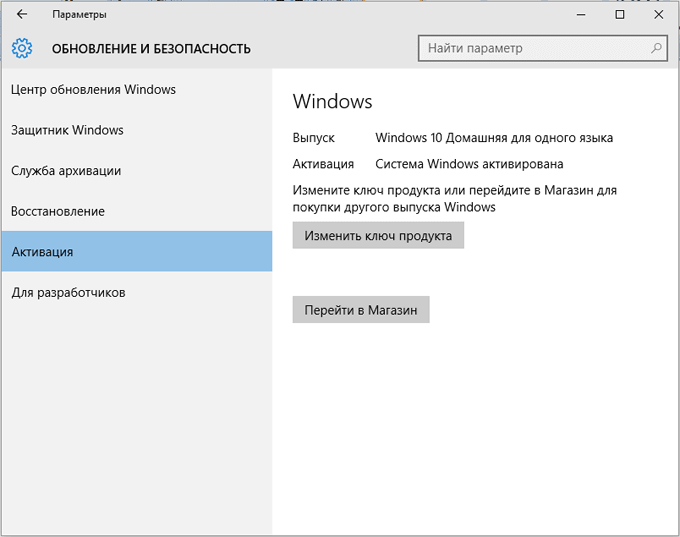Click the settings gear icon
This screenshot has width=680, height=537.
coord(22,48)
